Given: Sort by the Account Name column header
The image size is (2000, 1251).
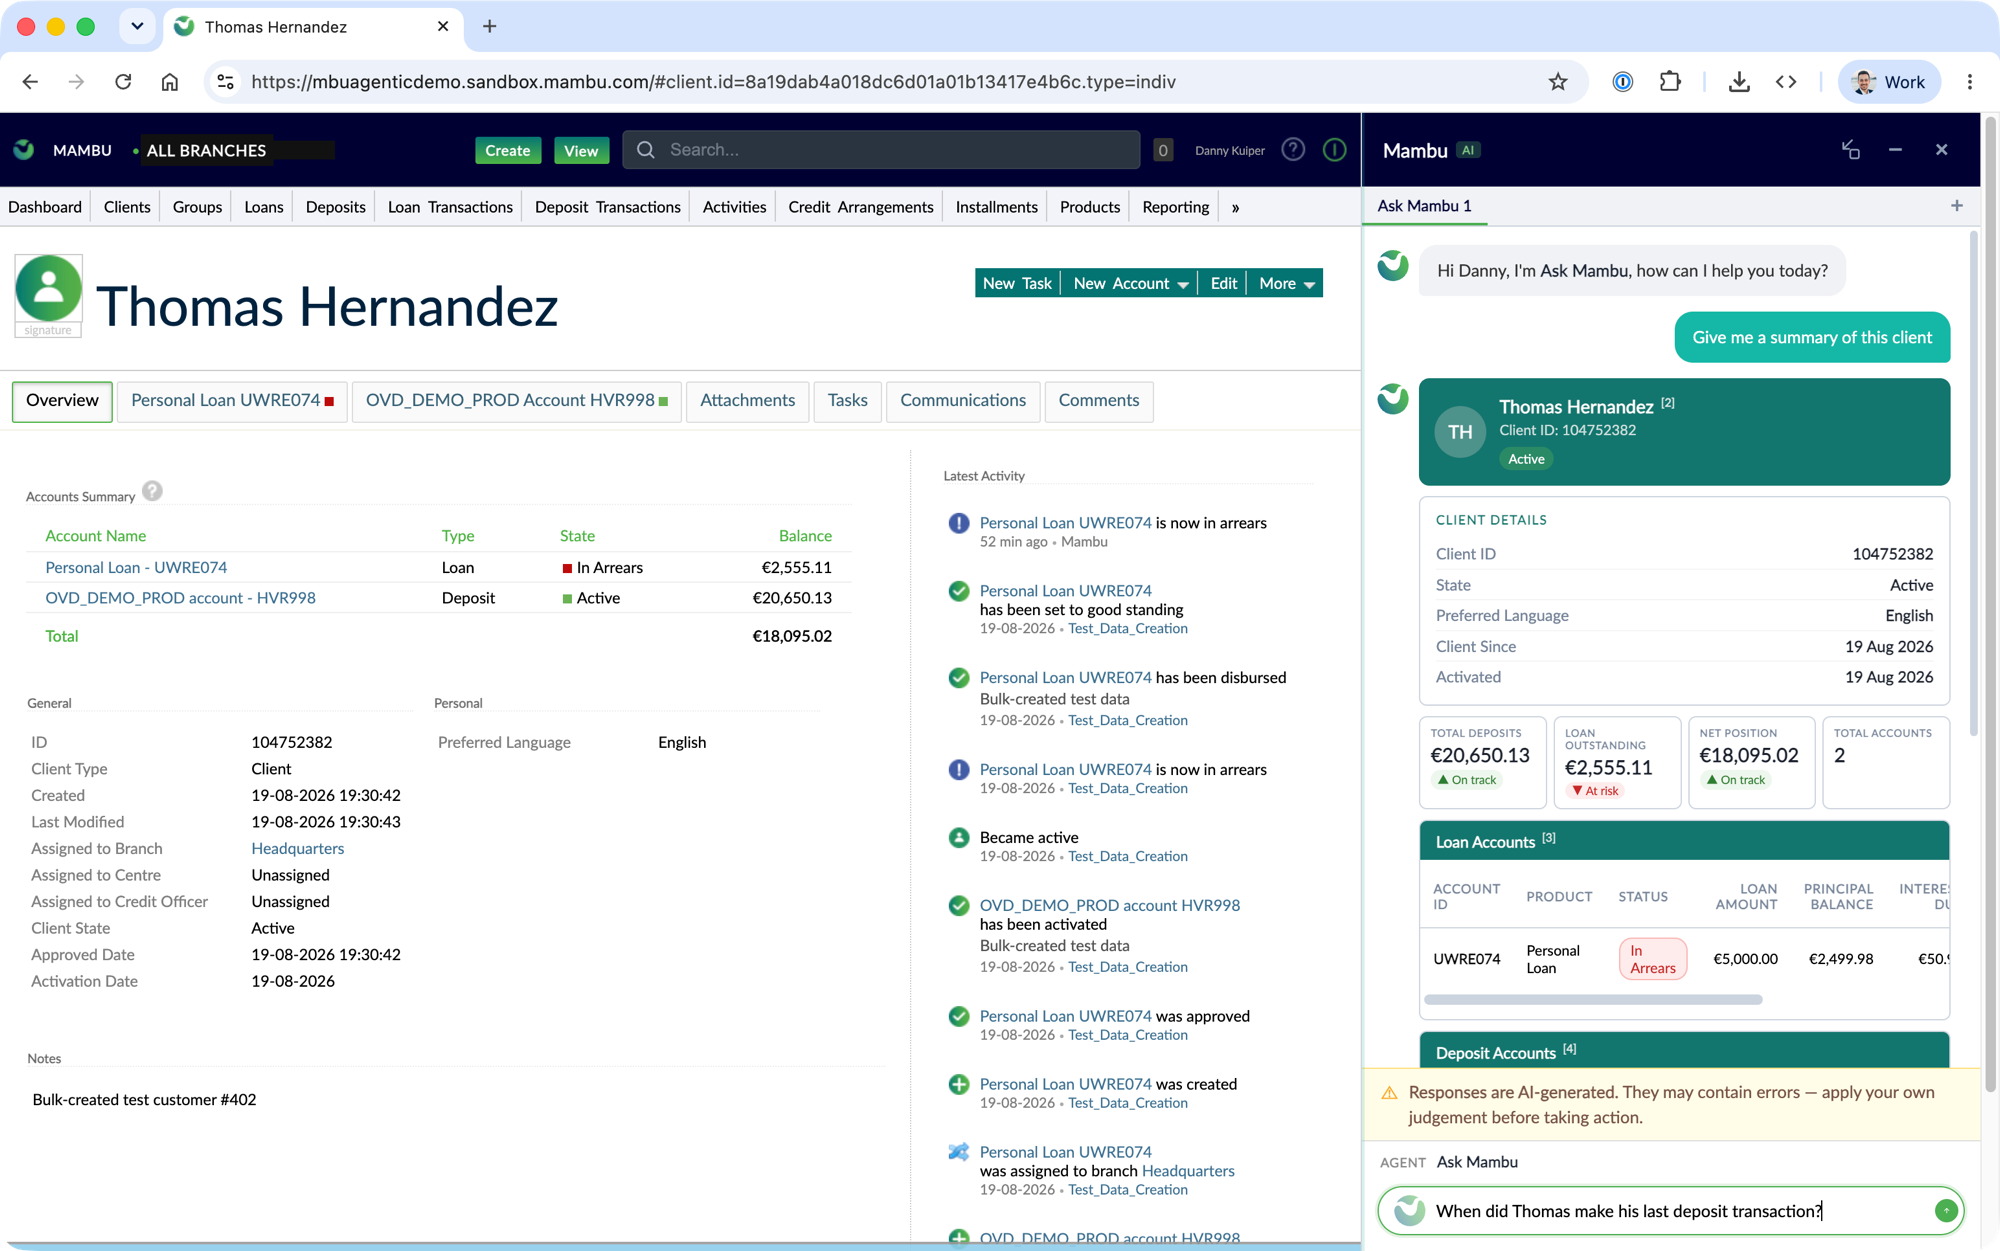Looking at the screenshot, I should click(x=95, y=536).
